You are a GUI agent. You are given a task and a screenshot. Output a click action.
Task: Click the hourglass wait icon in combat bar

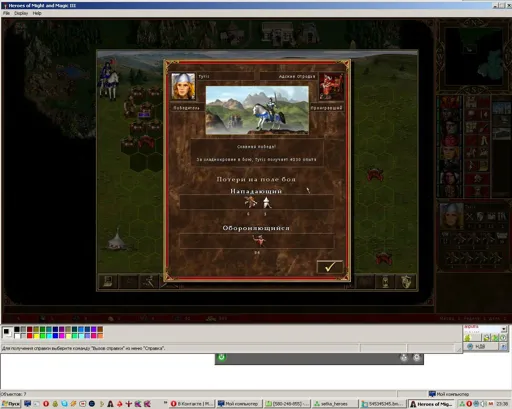point(386,282)
